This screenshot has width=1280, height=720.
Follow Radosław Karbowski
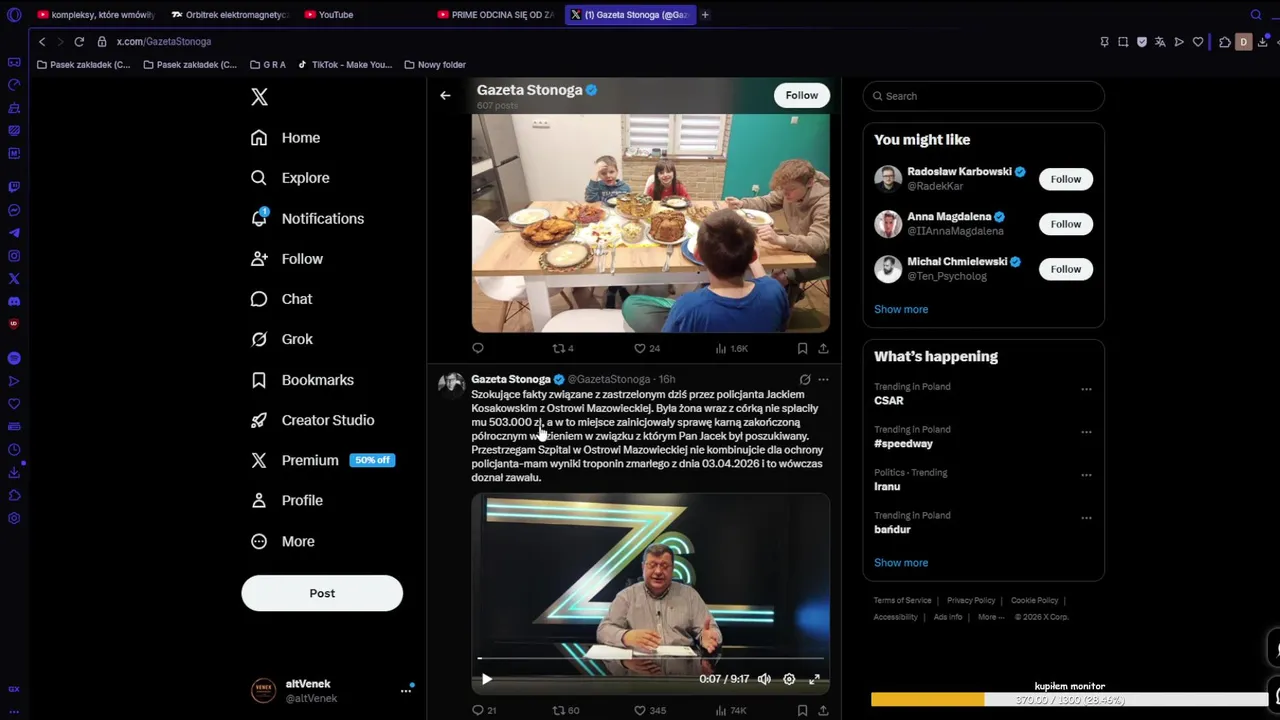(1065, 179)
